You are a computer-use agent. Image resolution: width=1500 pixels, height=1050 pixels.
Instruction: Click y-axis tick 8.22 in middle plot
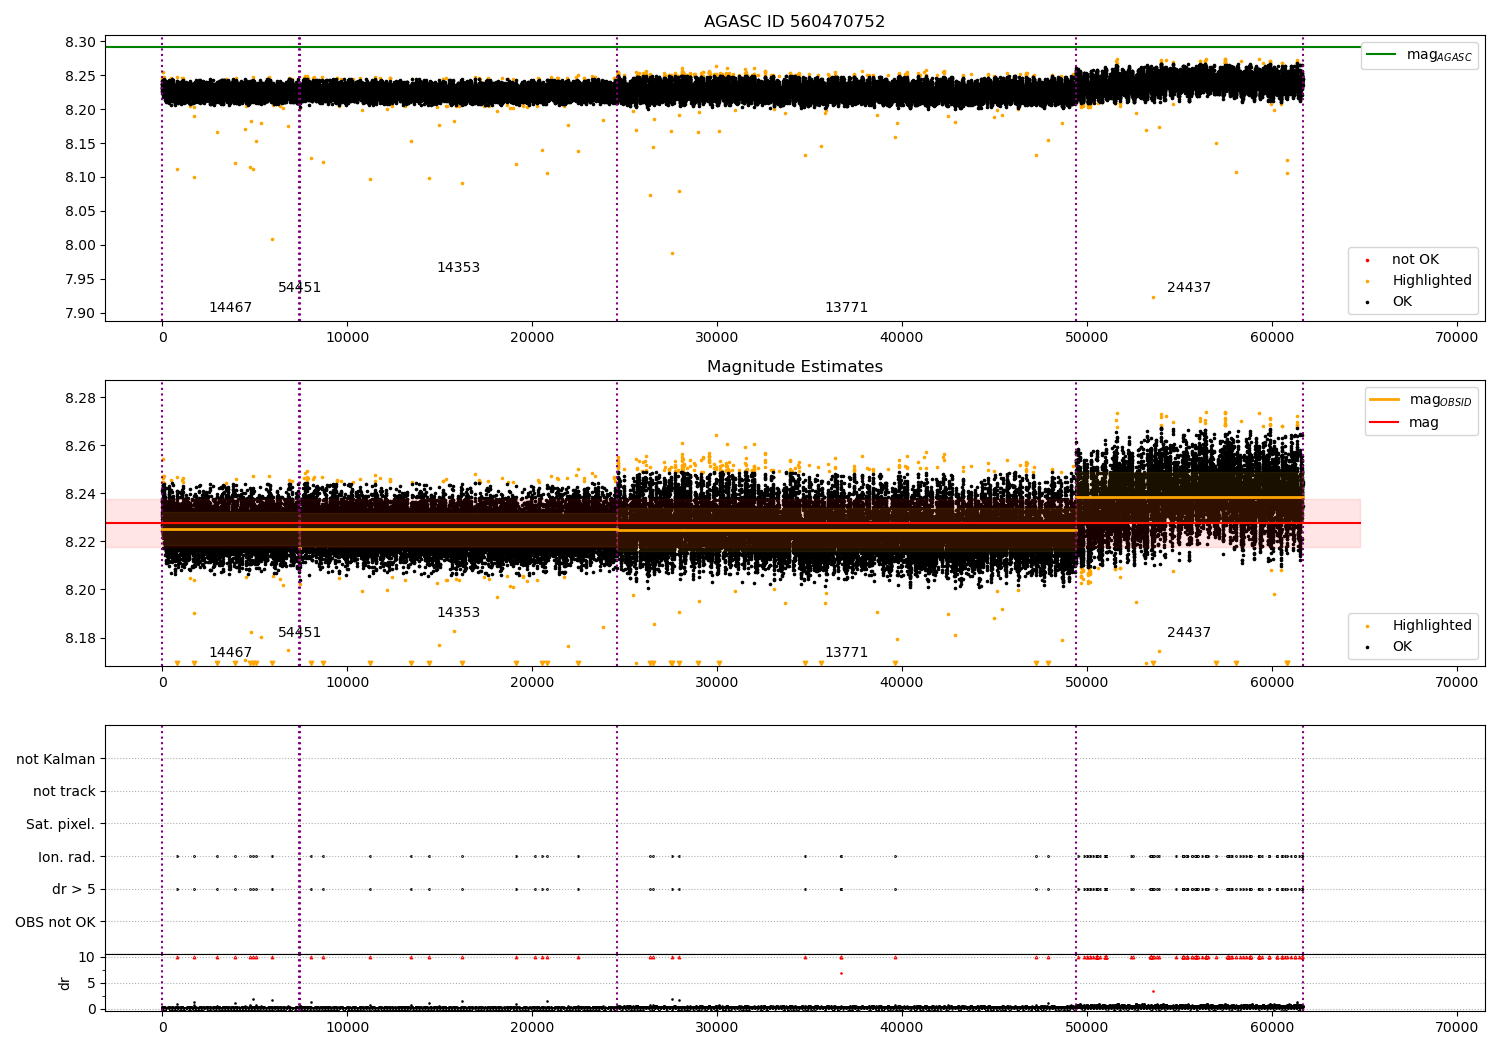click(x=82, y=542)
